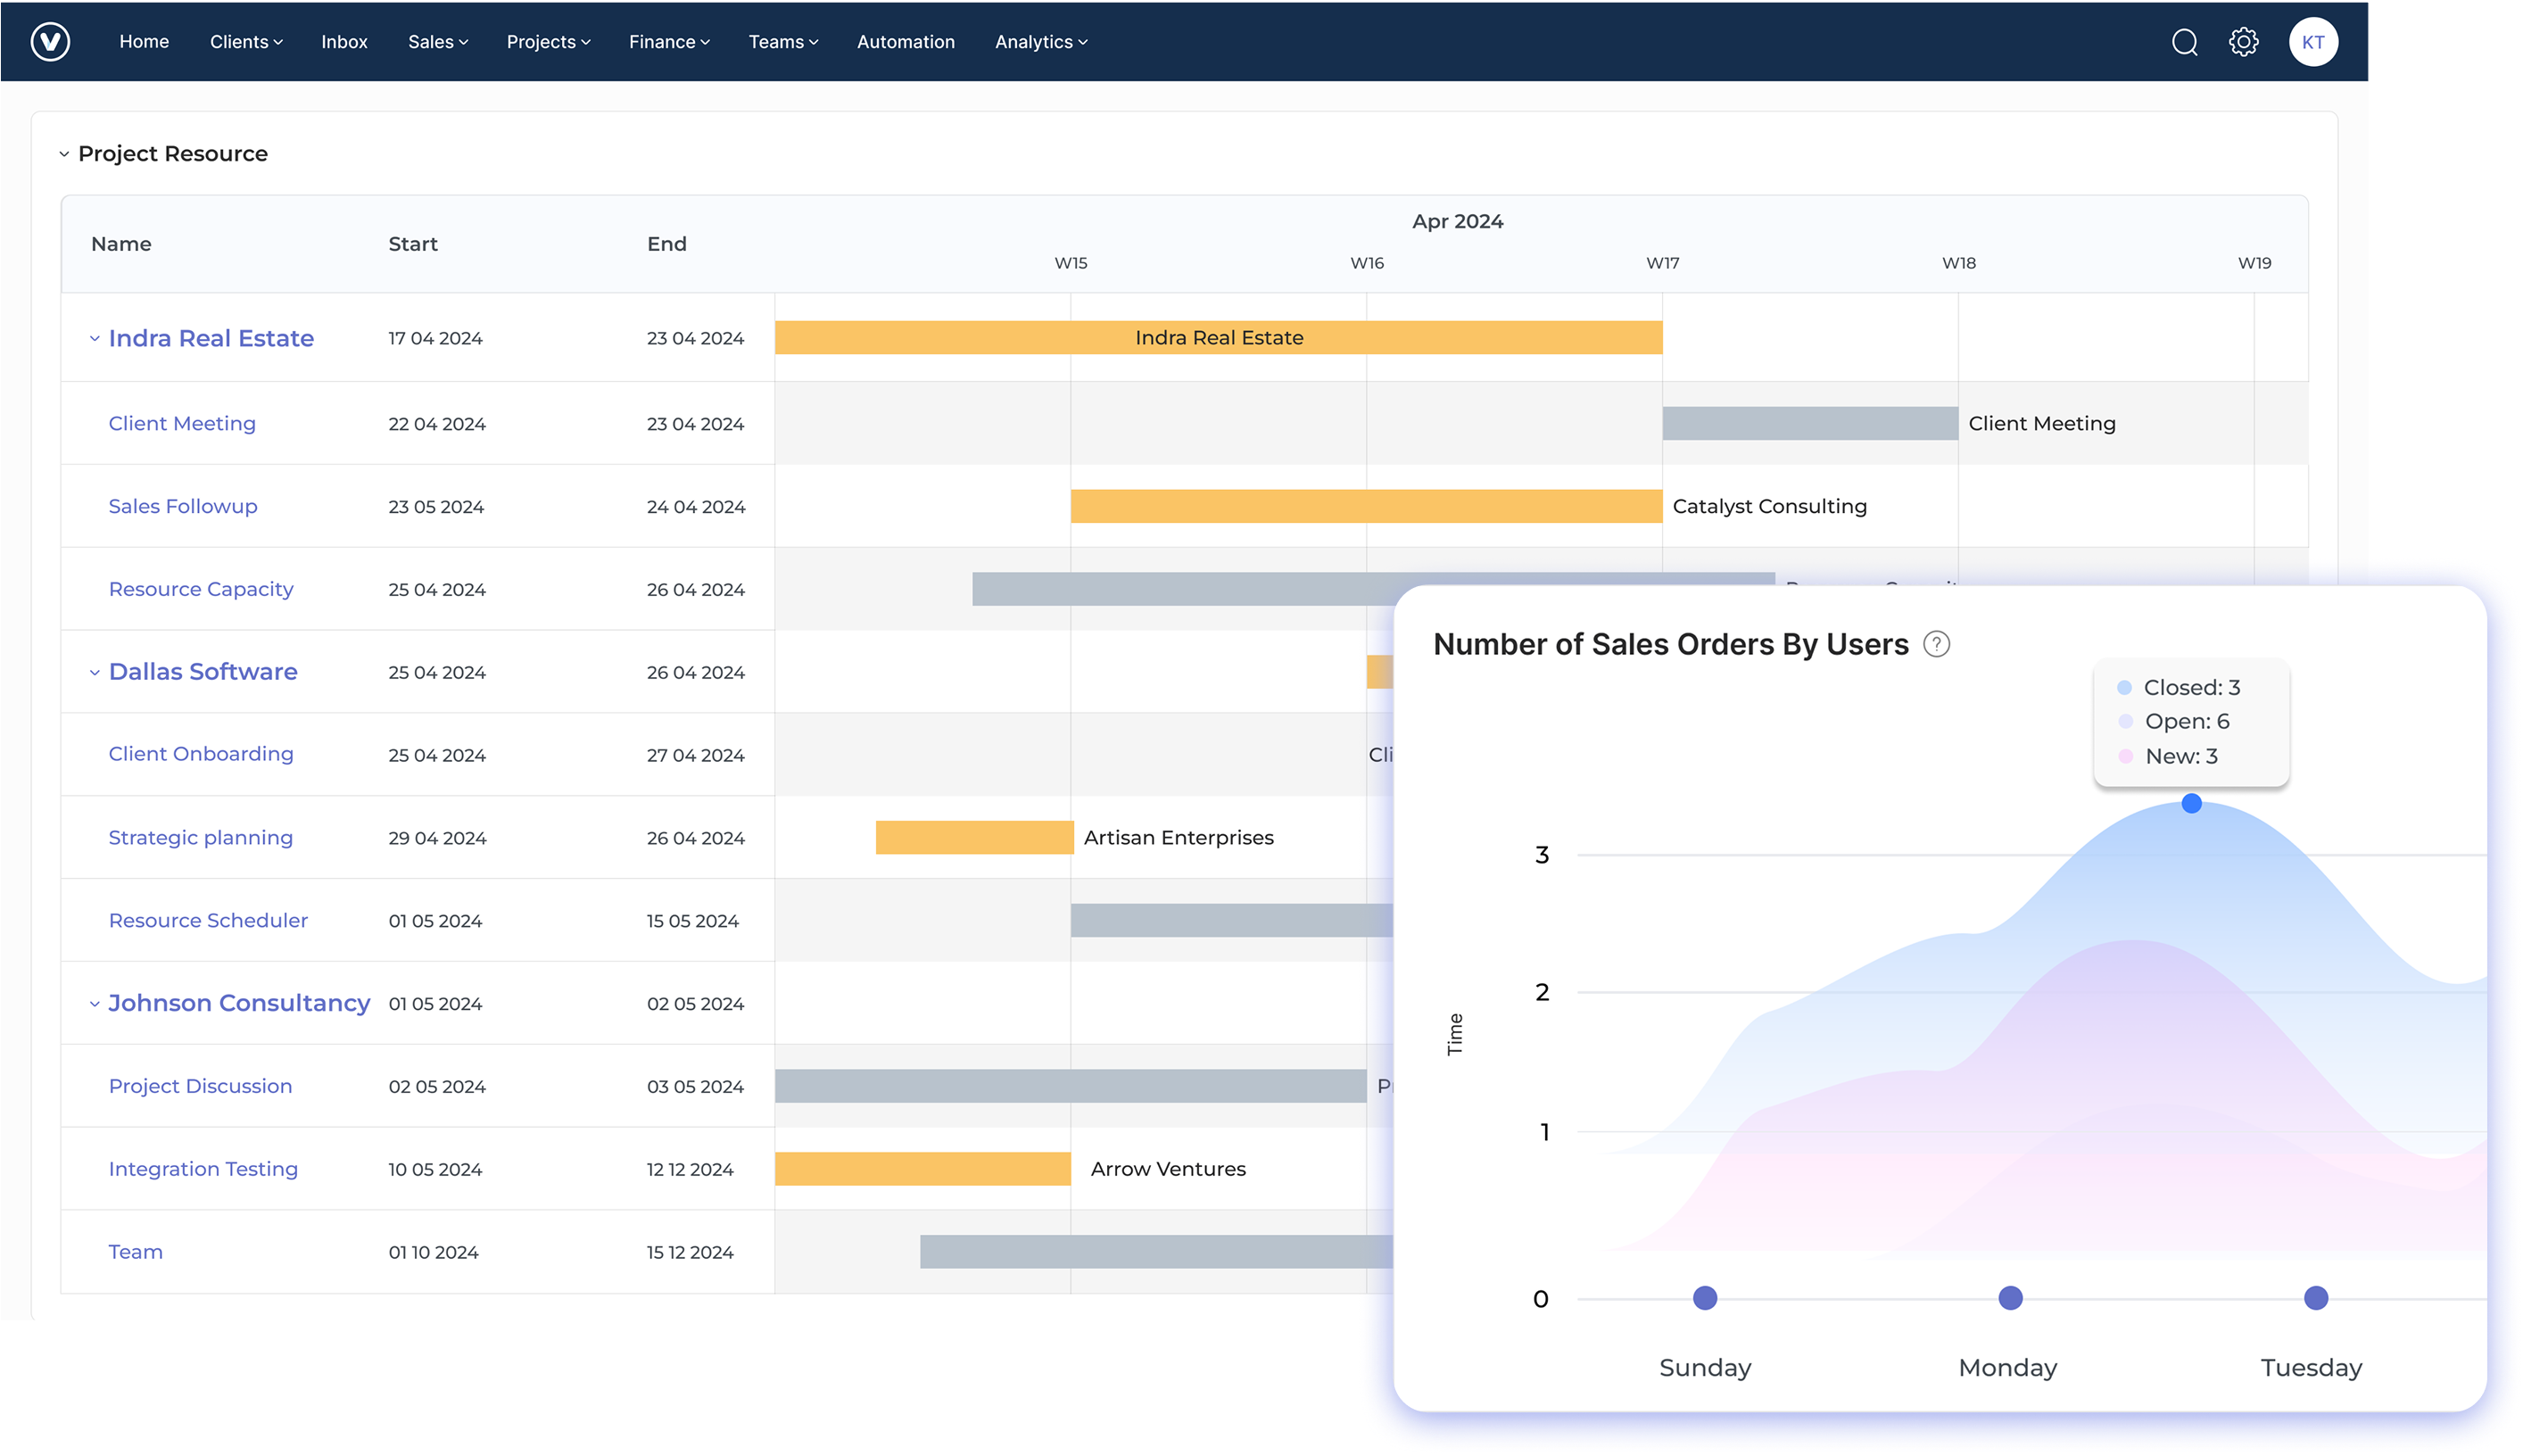The height and width of the screenshot is (1456, 2523).
Task: Click the yellow Indra Real Estate Gantt bar
Action: (1218, 338)
